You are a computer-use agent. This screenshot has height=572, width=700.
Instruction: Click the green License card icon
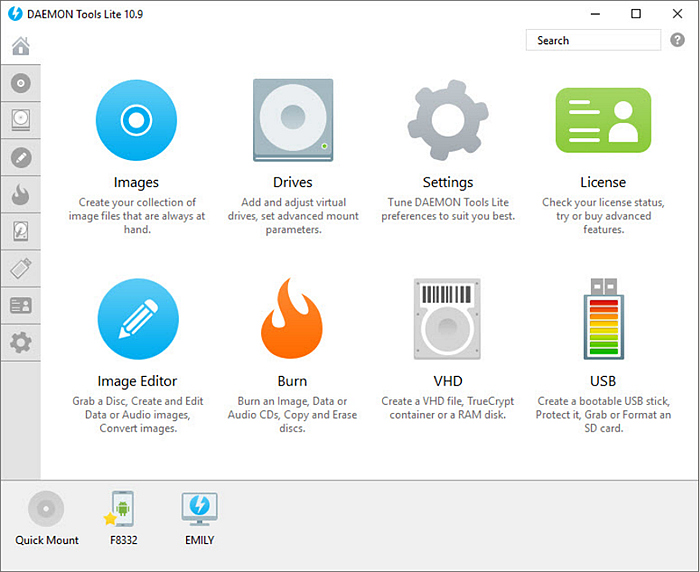point(603,120)
